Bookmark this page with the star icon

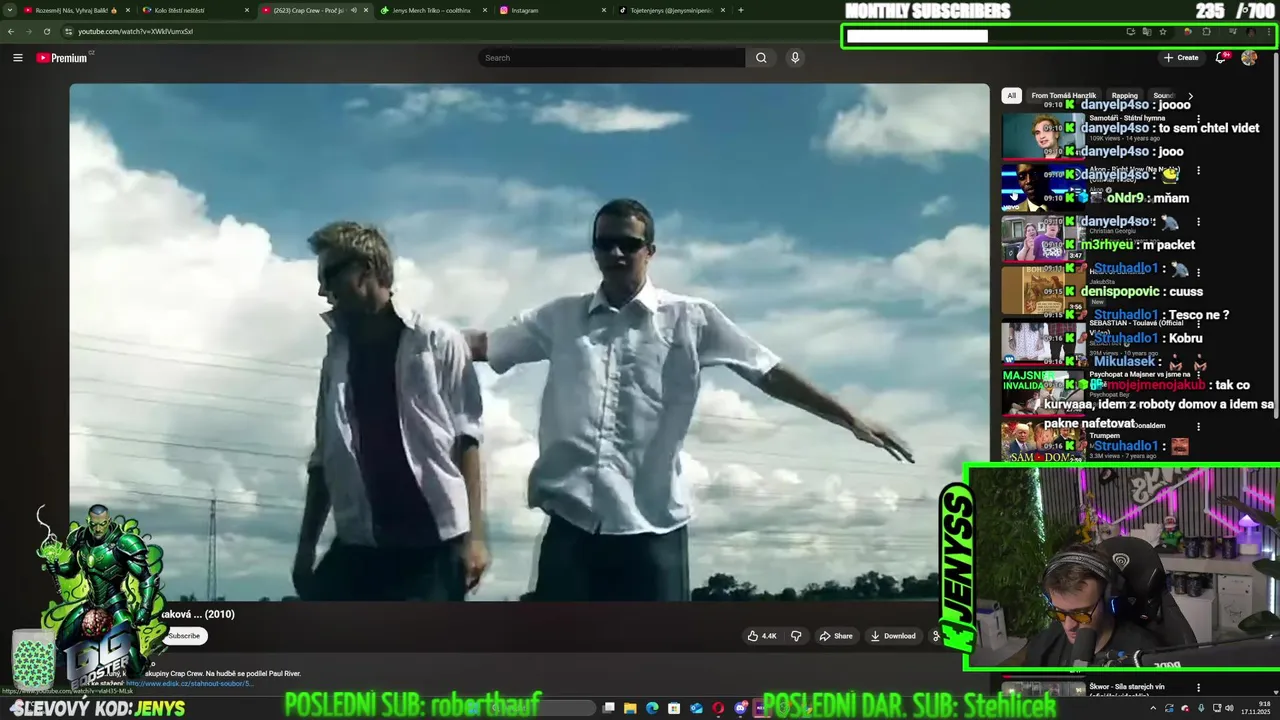point(1163,31)
